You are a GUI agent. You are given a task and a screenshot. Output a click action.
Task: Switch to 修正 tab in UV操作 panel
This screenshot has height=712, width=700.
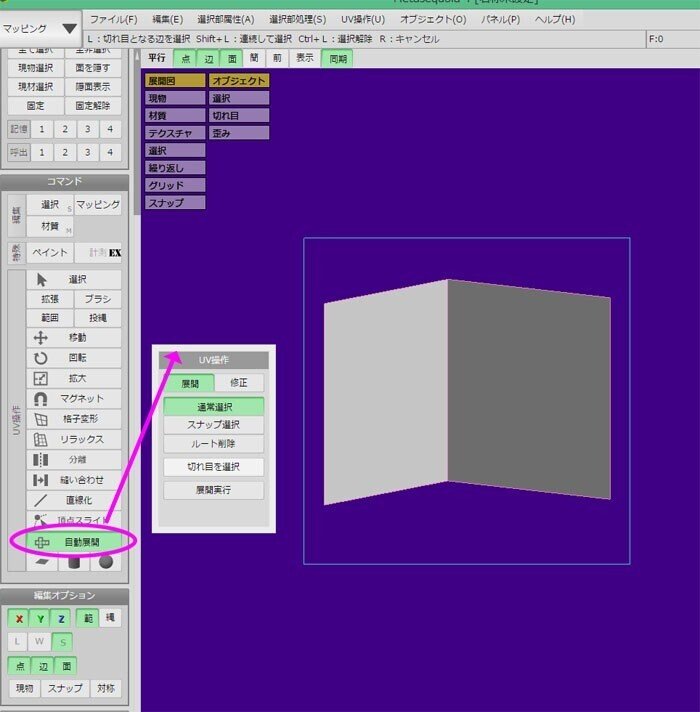click(239, 383)
